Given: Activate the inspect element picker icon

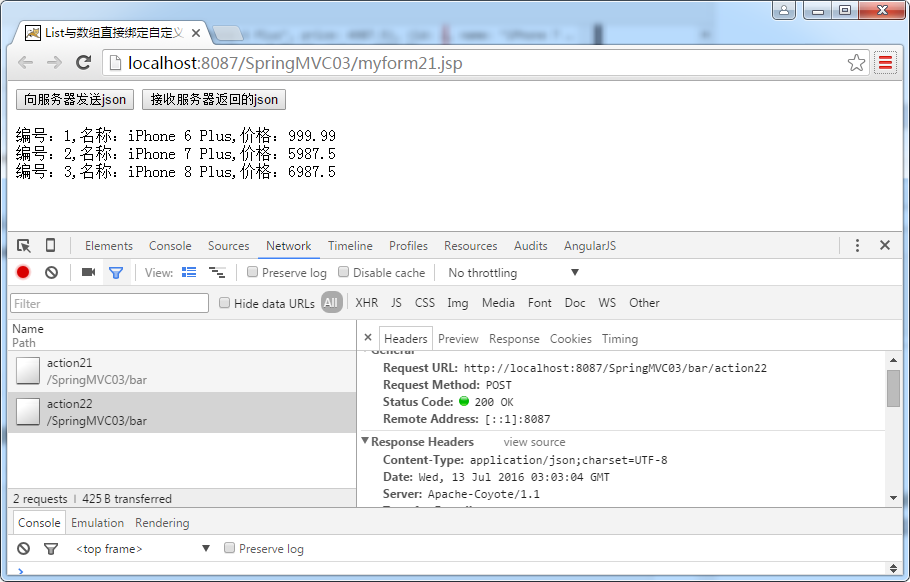Looking at the screenshot, I should [x=24, y=245].
